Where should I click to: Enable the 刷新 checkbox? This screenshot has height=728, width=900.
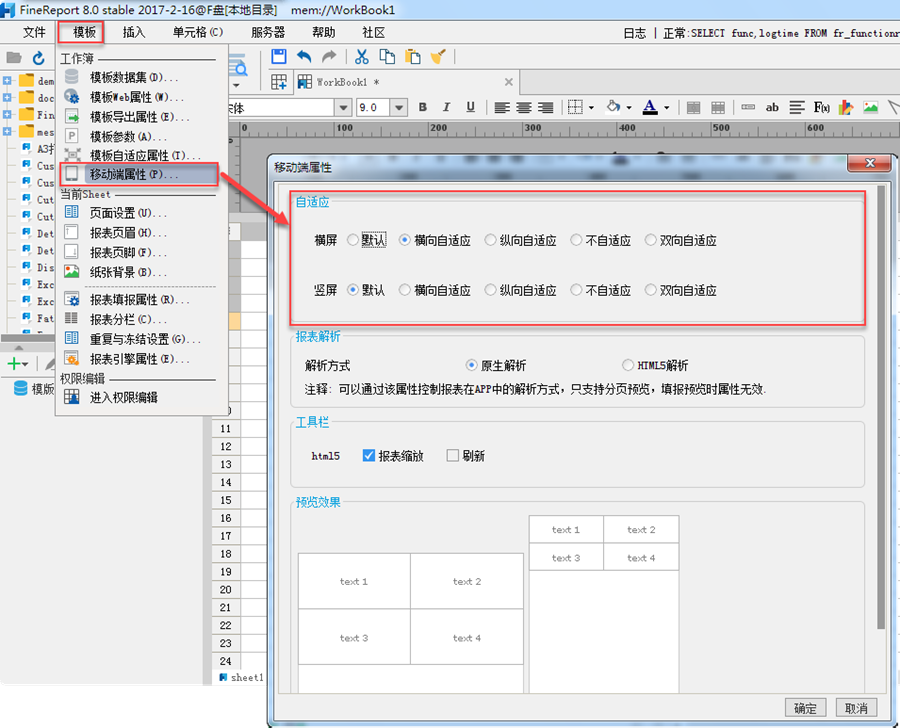coord(453,455)
